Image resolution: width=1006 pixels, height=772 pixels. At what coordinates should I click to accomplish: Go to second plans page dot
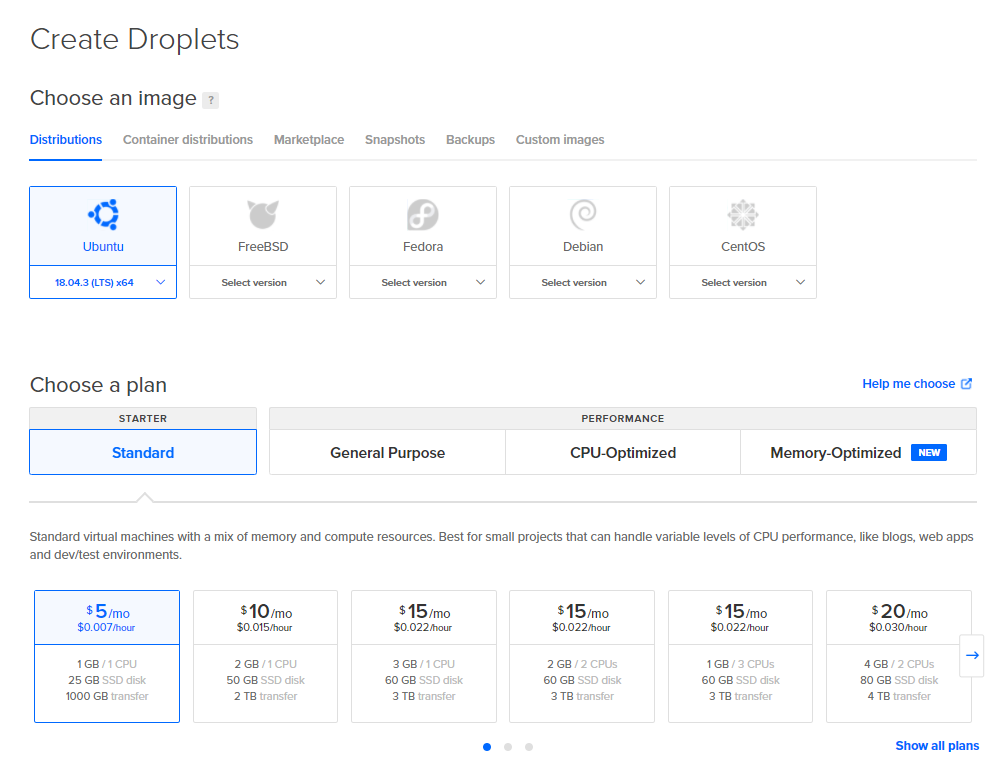[508, 747]
